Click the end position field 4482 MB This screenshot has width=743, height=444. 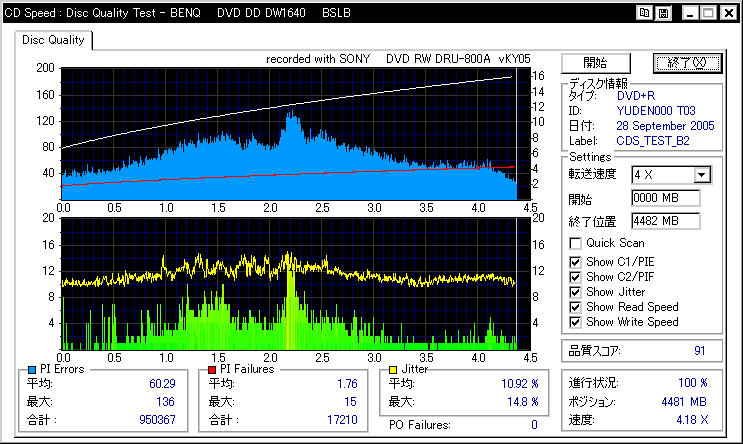click(x=666, y=221)
